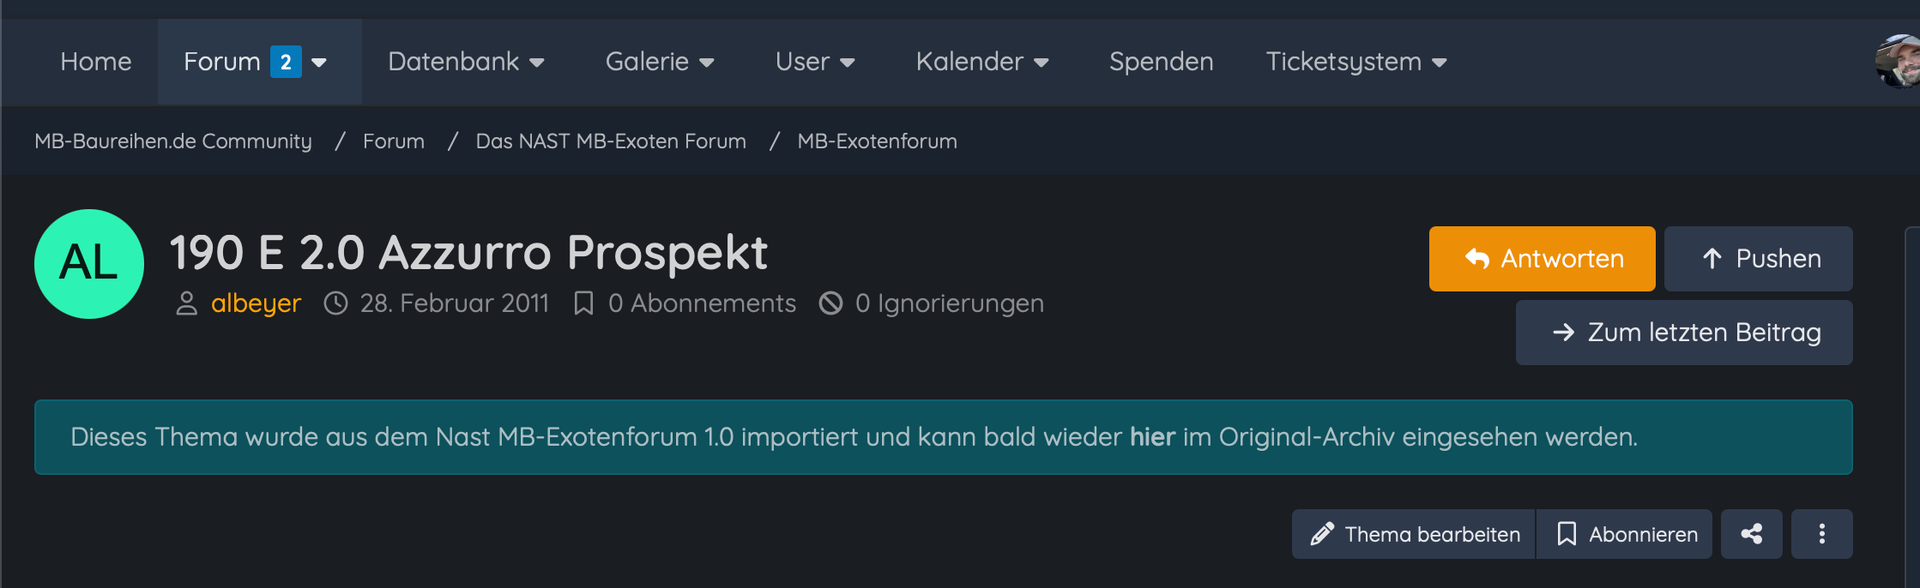Open the user profile picture in navbar
This screenshot has width=1920, height=588.
[x=1899, y=62]
